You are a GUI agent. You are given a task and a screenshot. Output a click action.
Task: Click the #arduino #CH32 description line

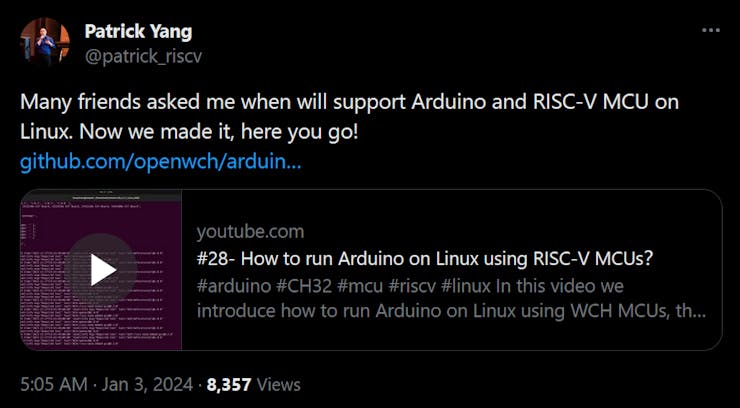point(410,286)
